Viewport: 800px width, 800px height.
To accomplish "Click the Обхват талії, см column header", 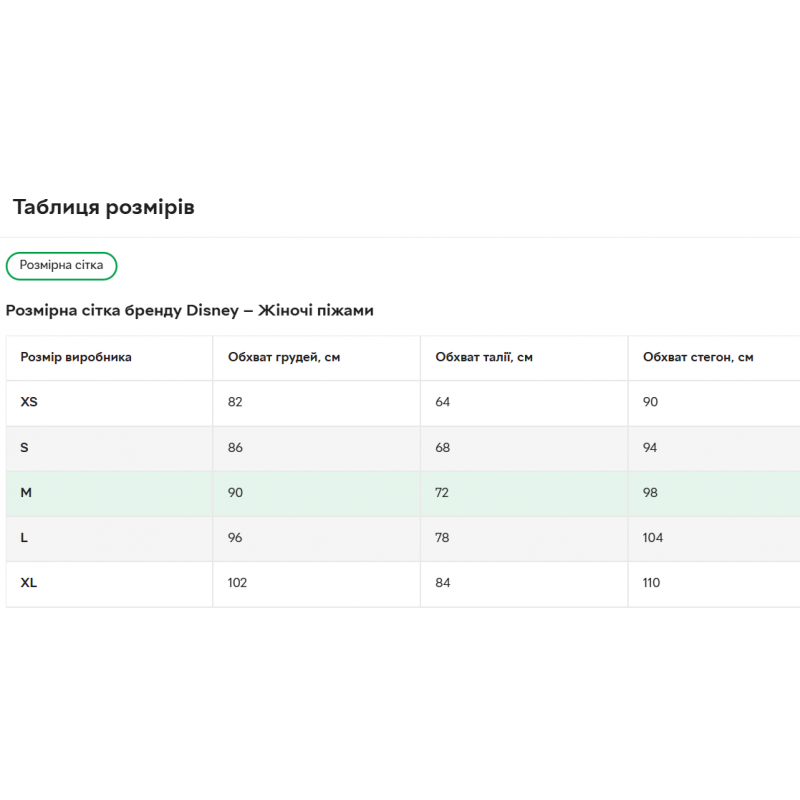I will 484,357.
